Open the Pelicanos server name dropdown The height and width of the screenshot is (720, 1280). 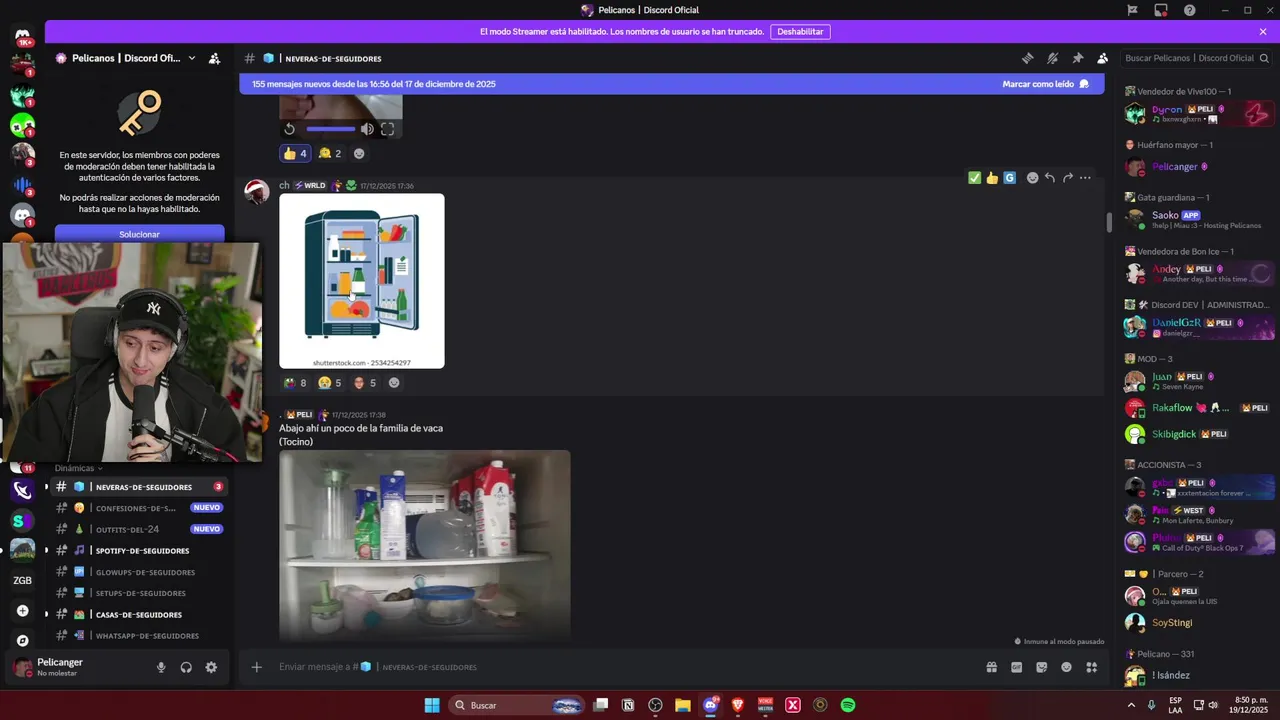(126, 58)
